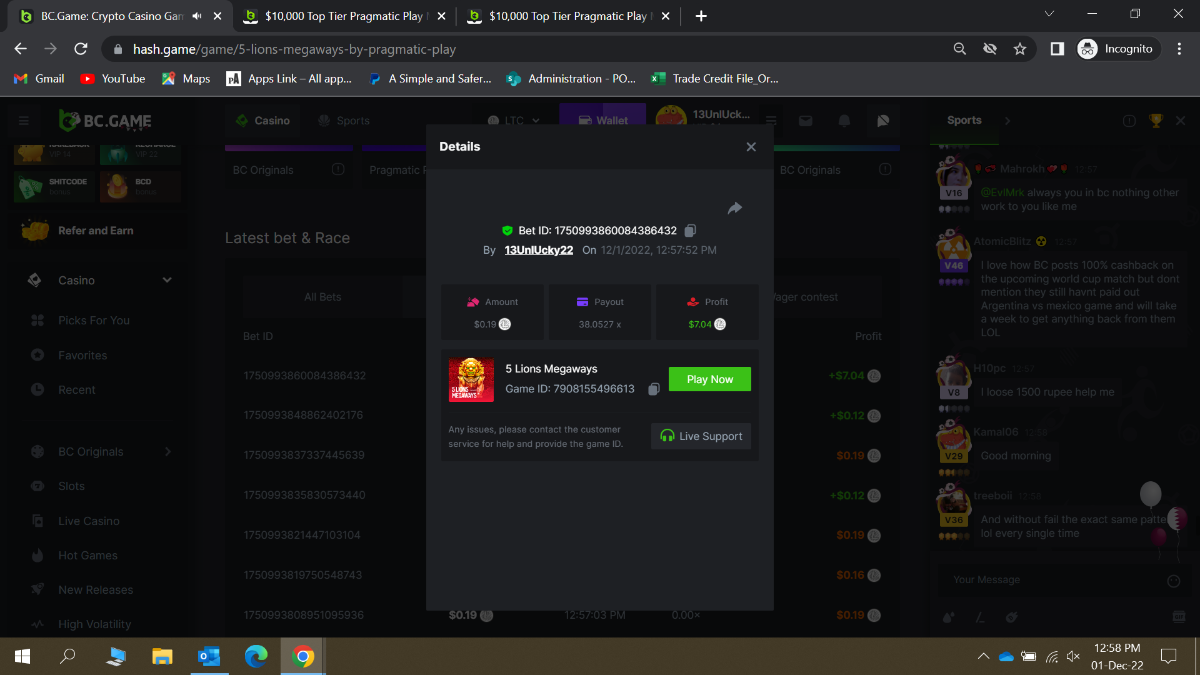Click the 5 Lions Megaways game thumbnail

(471, 380)
